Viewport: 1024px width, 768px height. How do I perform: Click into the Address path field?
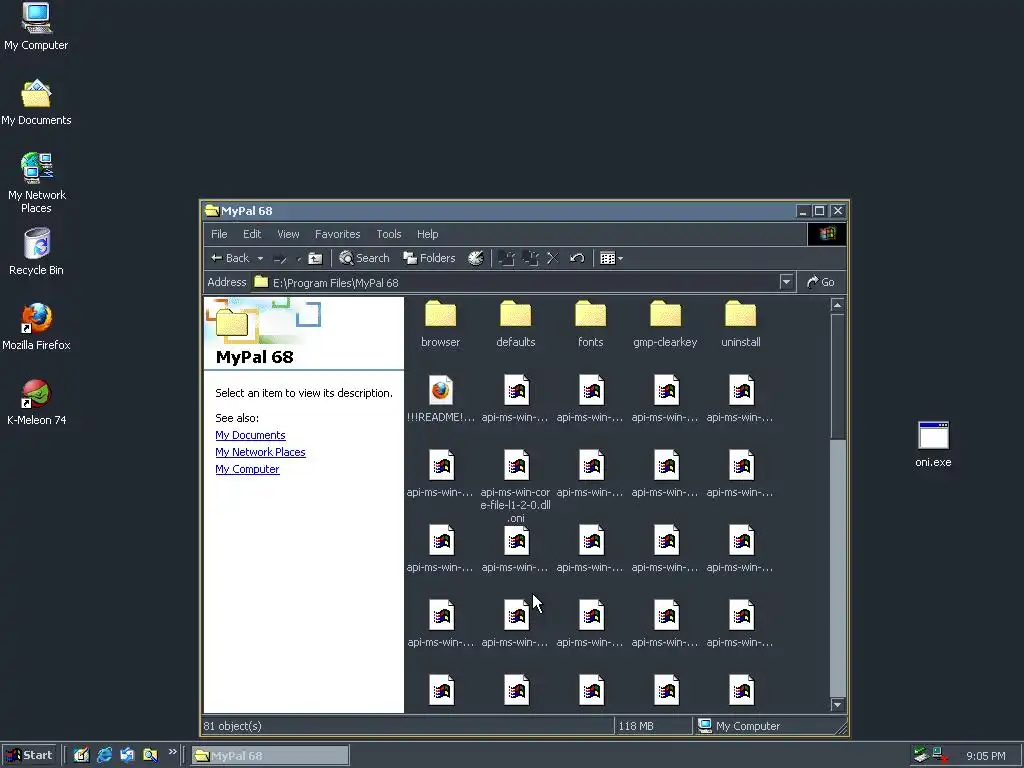tap(516, 282)
